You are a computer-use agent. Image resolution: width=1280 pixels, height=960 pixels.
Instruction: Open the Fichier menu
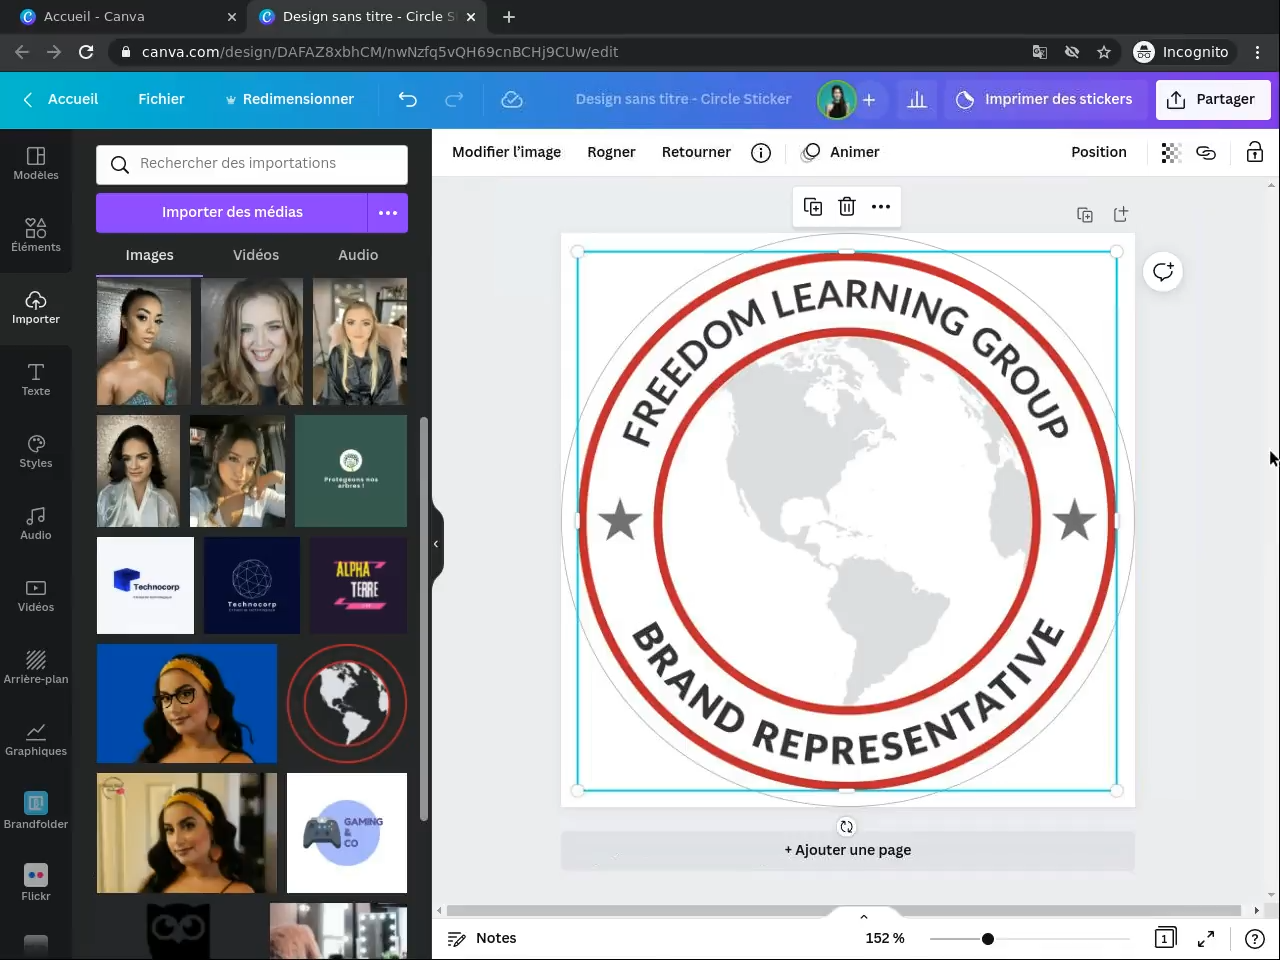tap(161, 99)
